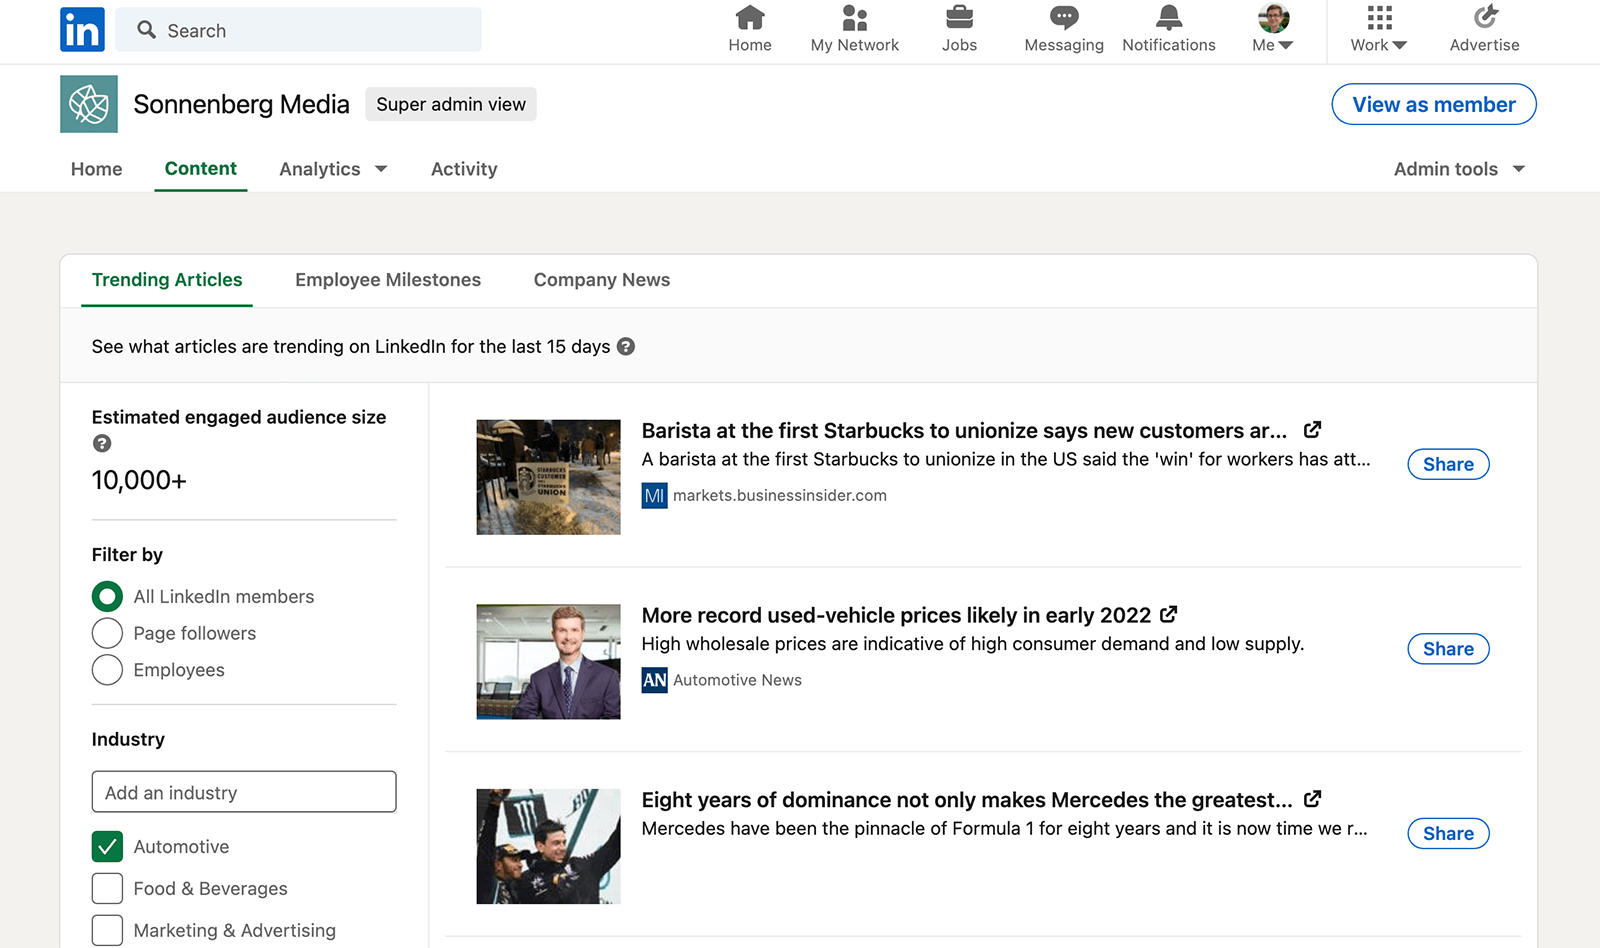The width and height of the screenshot is (1600, 948).
Task: Select the Employees filter option
Action: point(107,670)
